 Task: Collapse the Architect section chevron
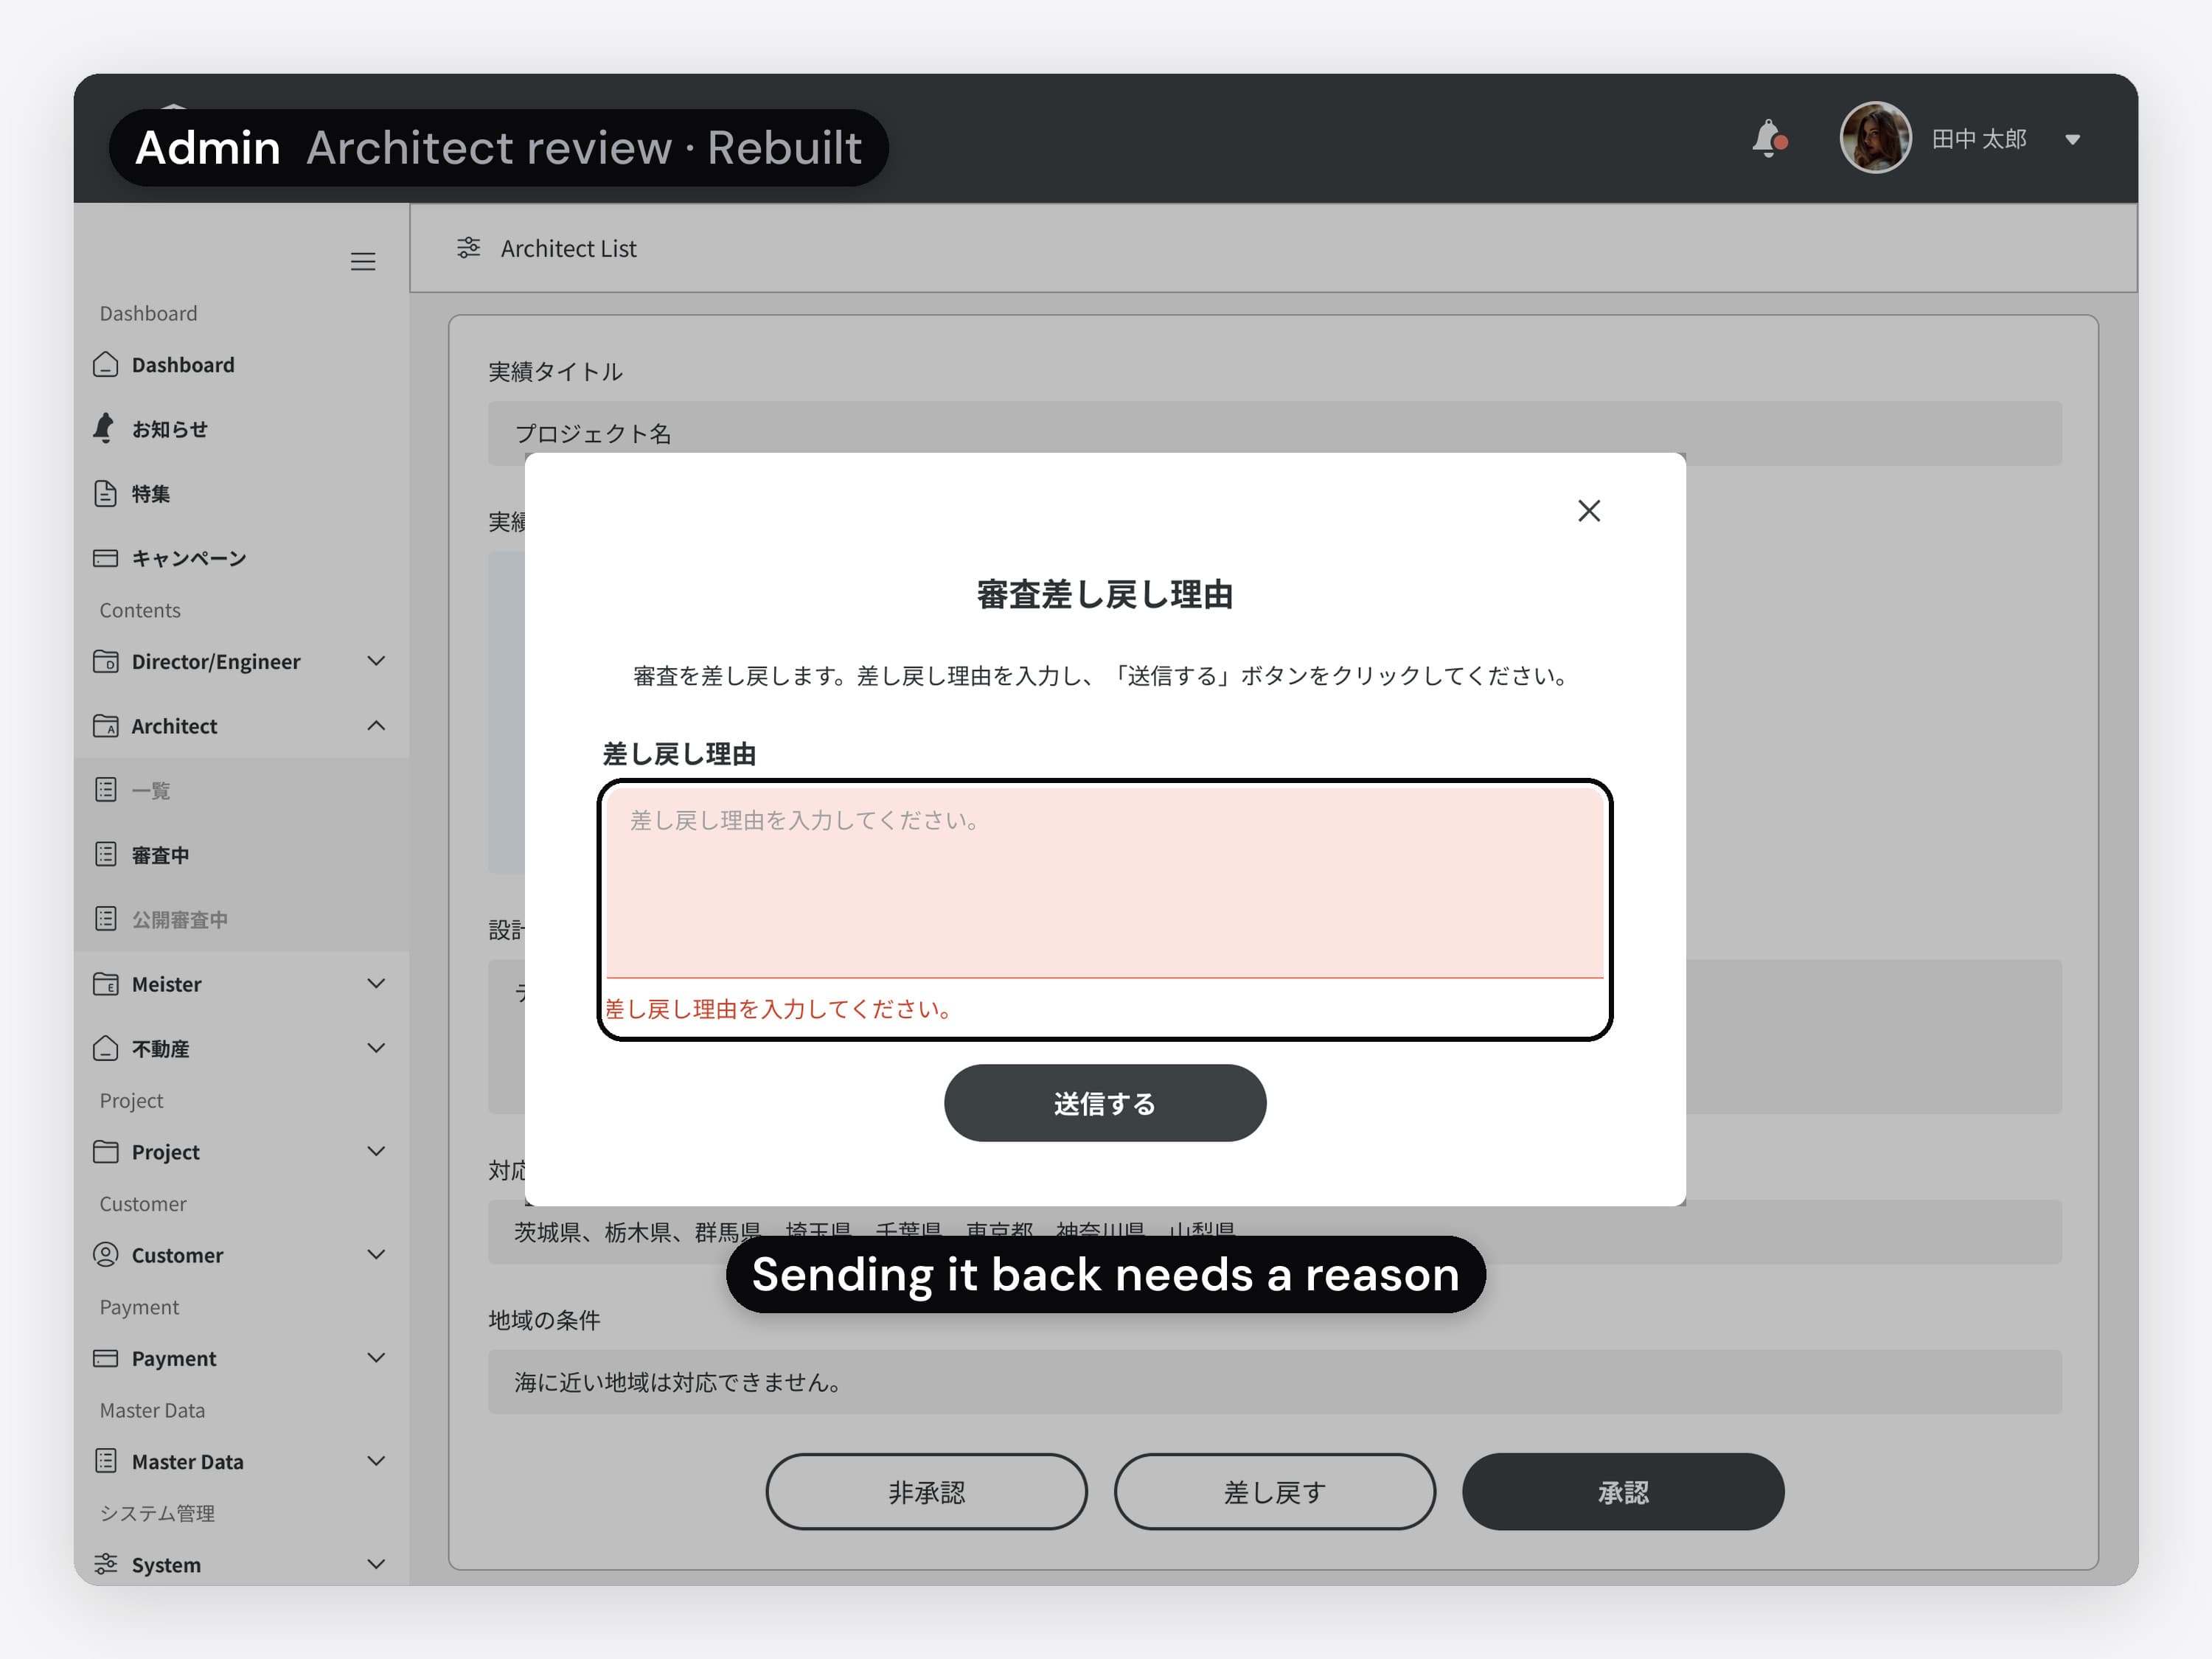(376, 726)
